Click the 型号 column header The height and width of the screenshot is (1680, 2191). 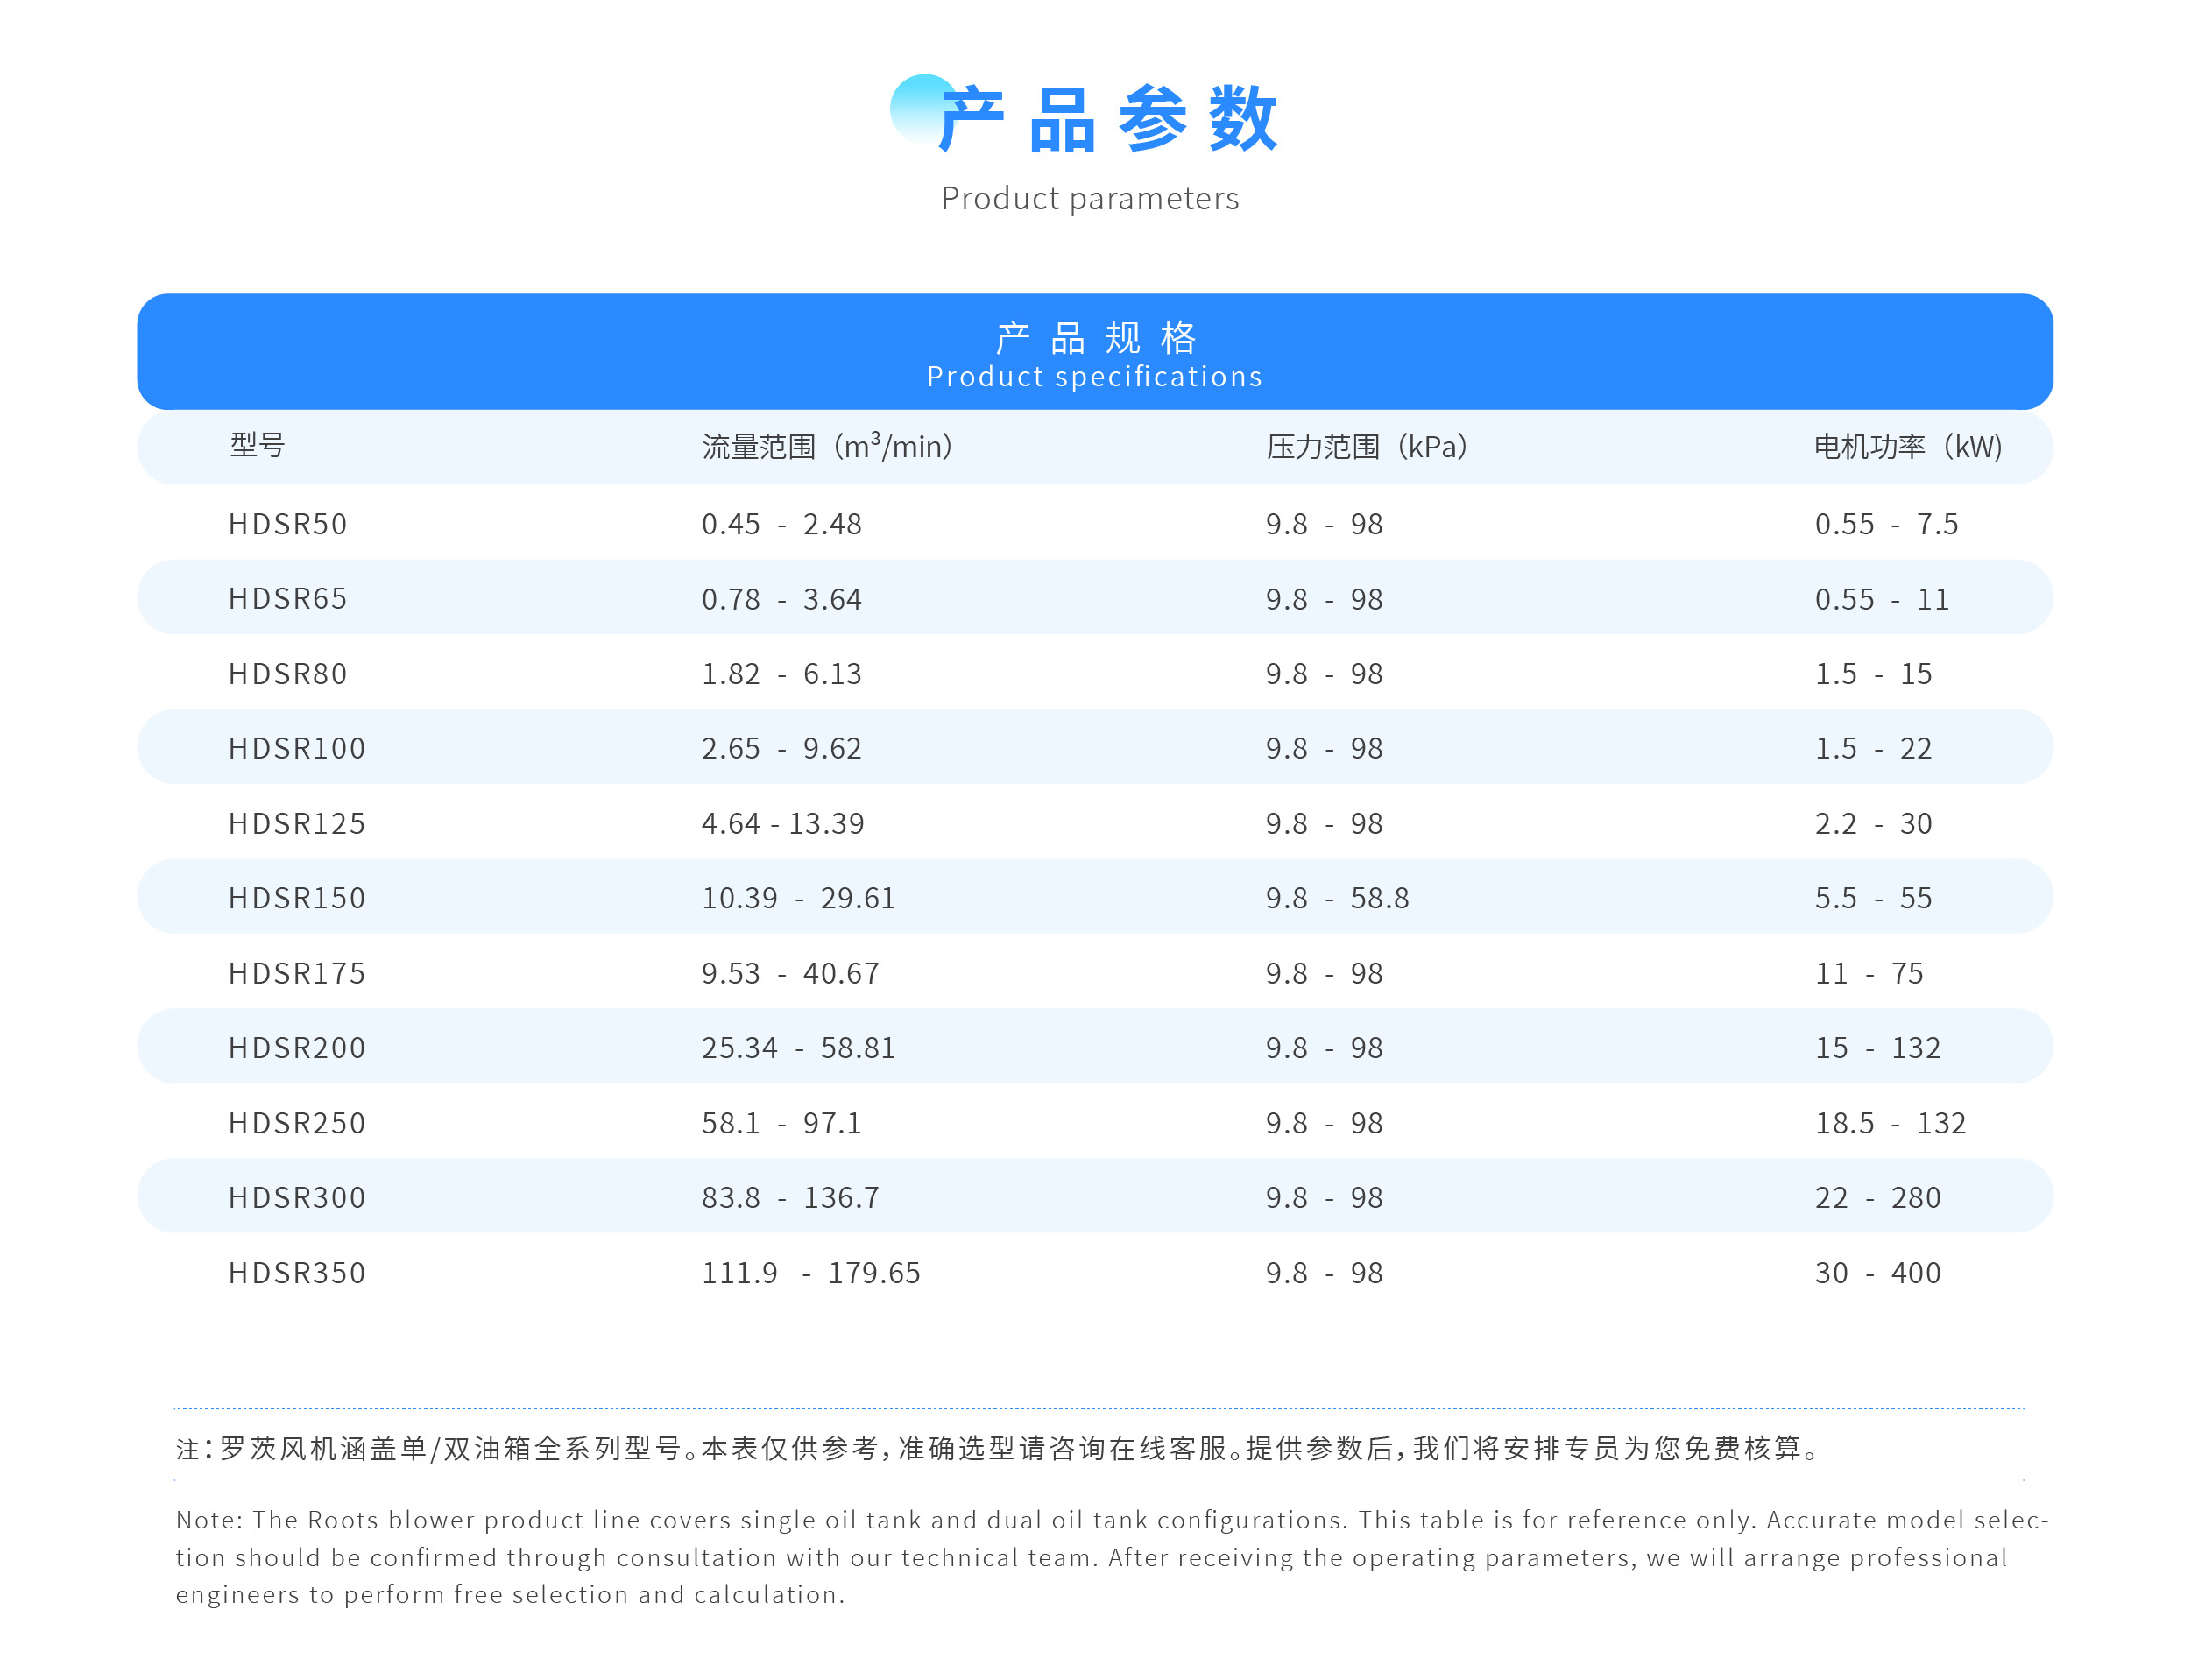[x=257, y=445]
